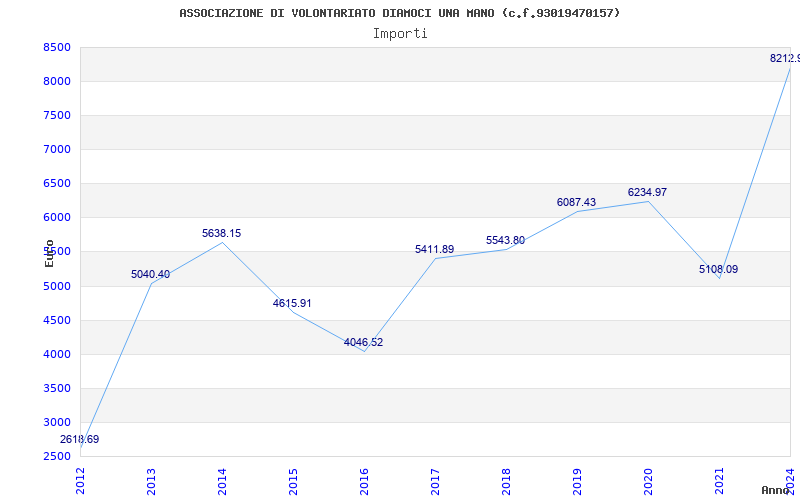Click the data label 2618.69
The width and height of the screenshot is (800, 500).
click(80, 439)
